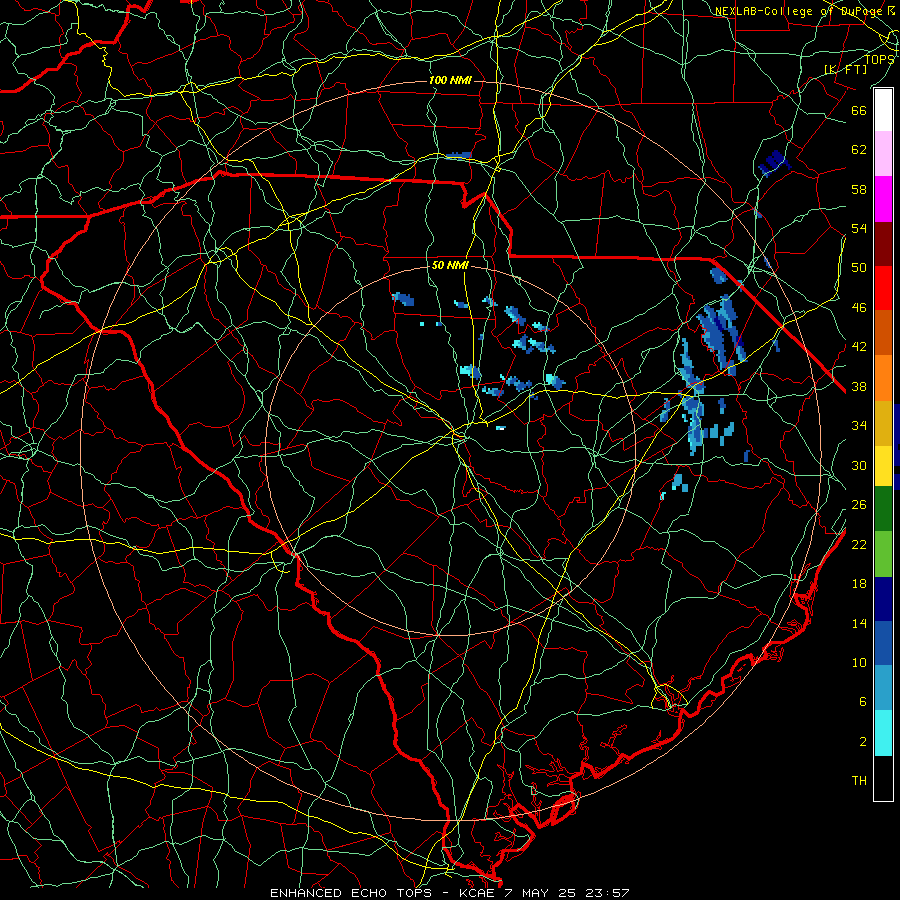
Task: Click the orange 38 kft legend swatch
Action: tap(883, 378)
